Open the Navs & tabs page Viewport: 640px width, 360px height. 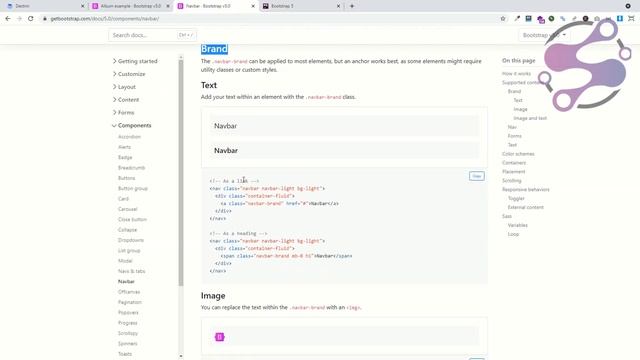point(131,271)
